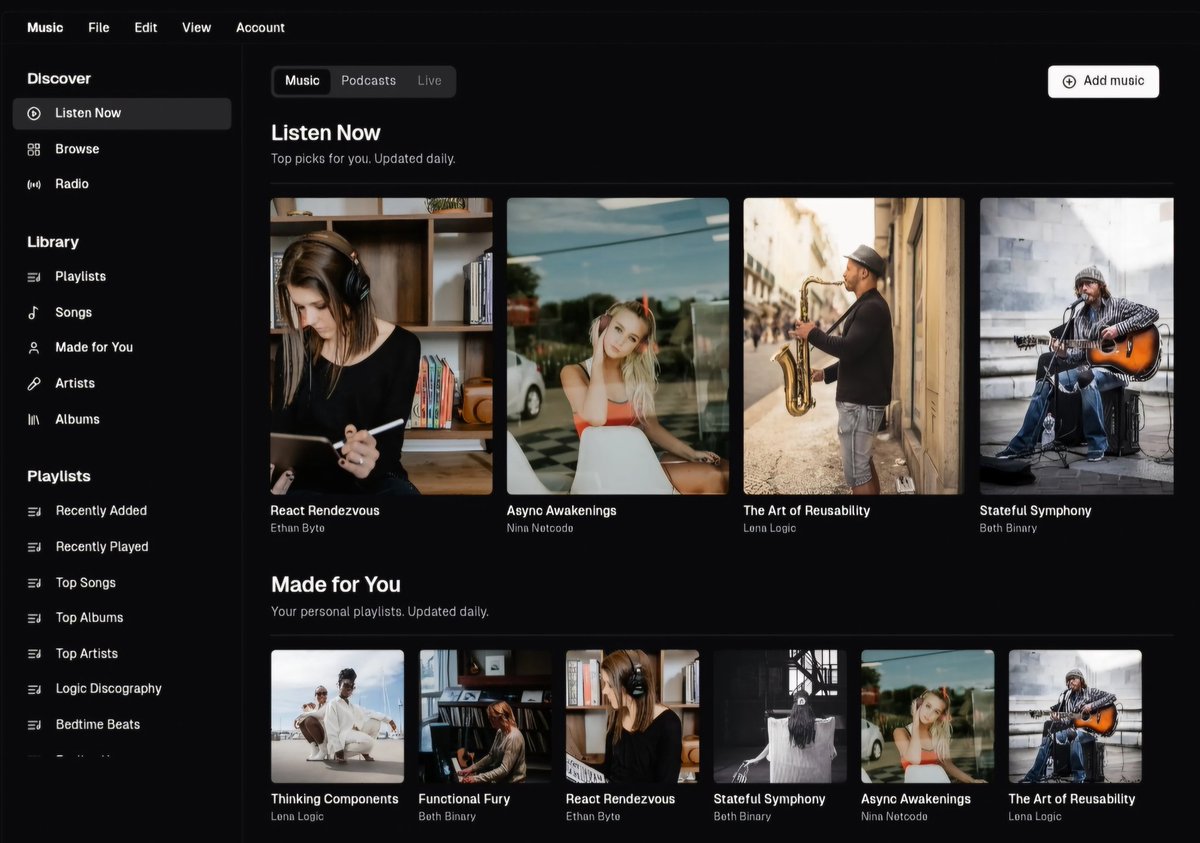Screen dimensions: 1200x843
Task: Switch to the Podcasts tab
Action: (x=369, y=81)
